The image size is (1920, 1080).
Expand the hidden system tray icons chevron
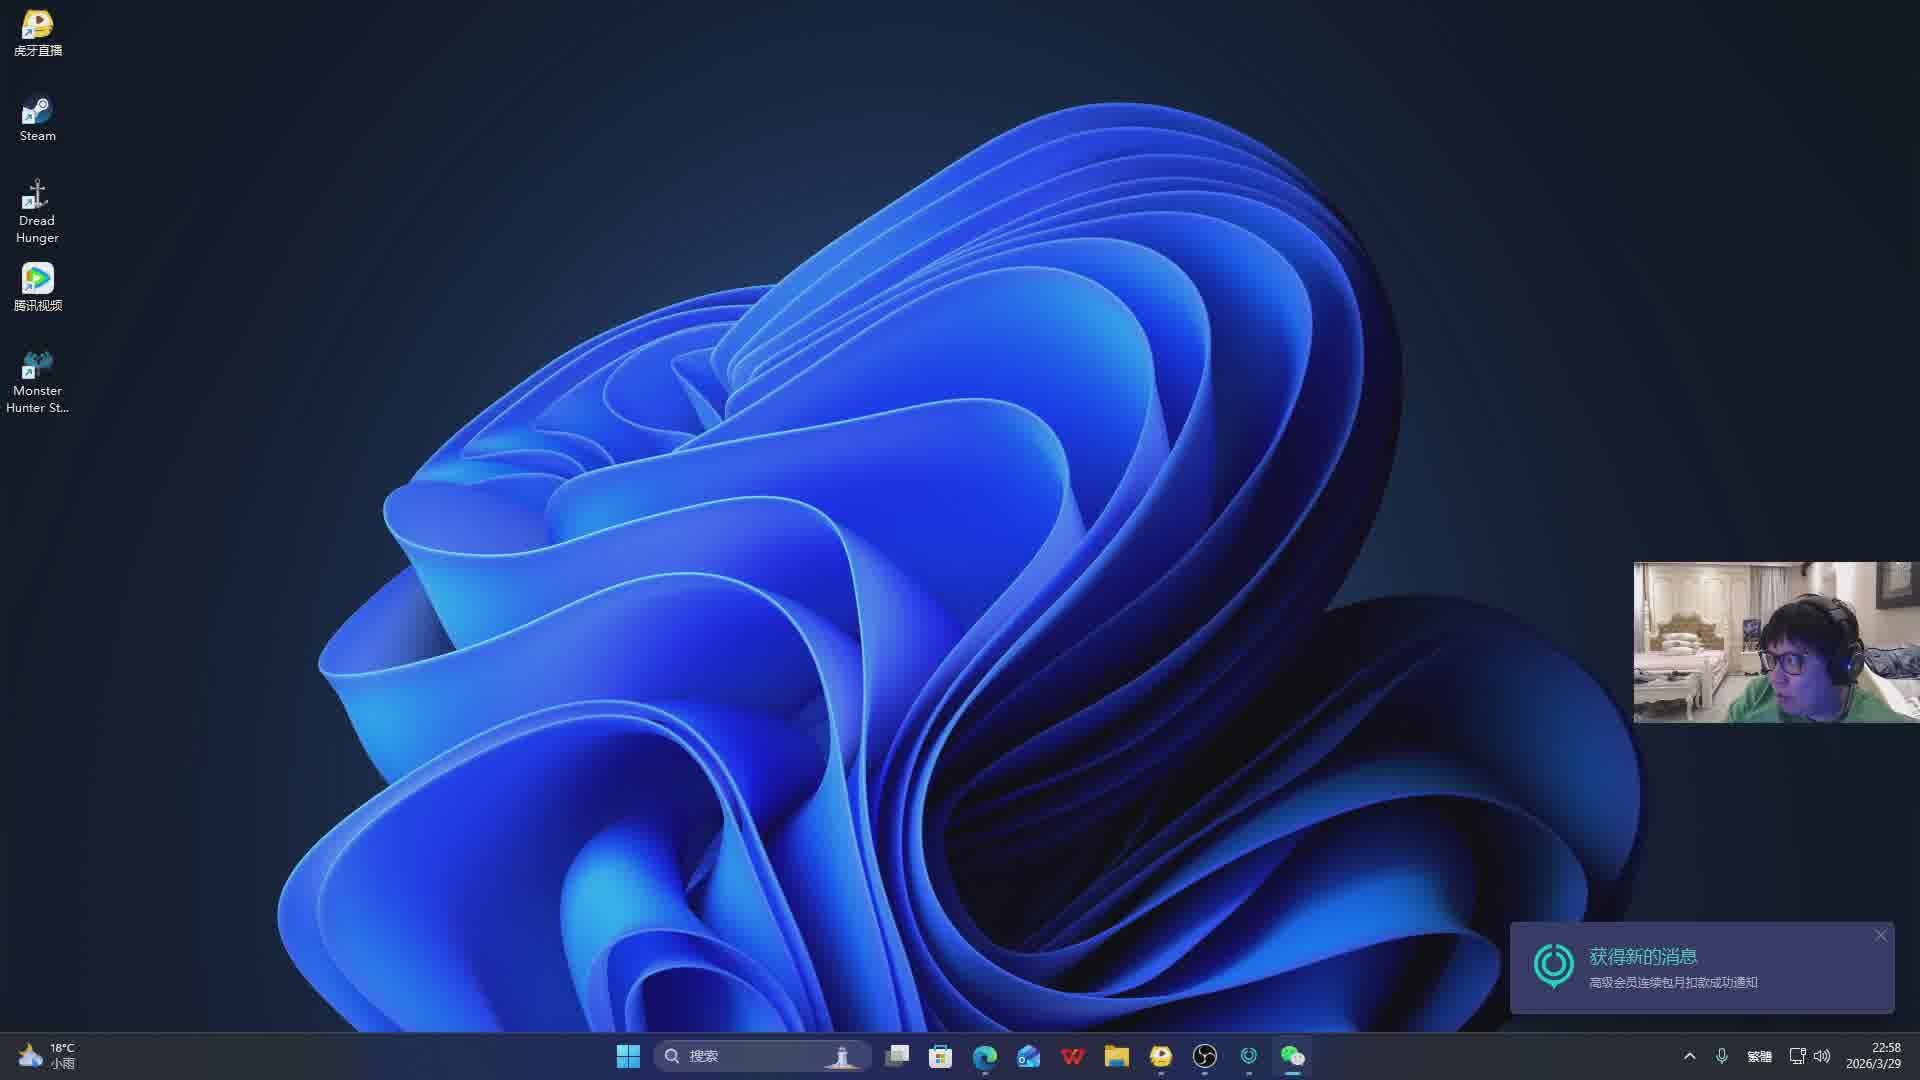(x=1690, y=1056)
